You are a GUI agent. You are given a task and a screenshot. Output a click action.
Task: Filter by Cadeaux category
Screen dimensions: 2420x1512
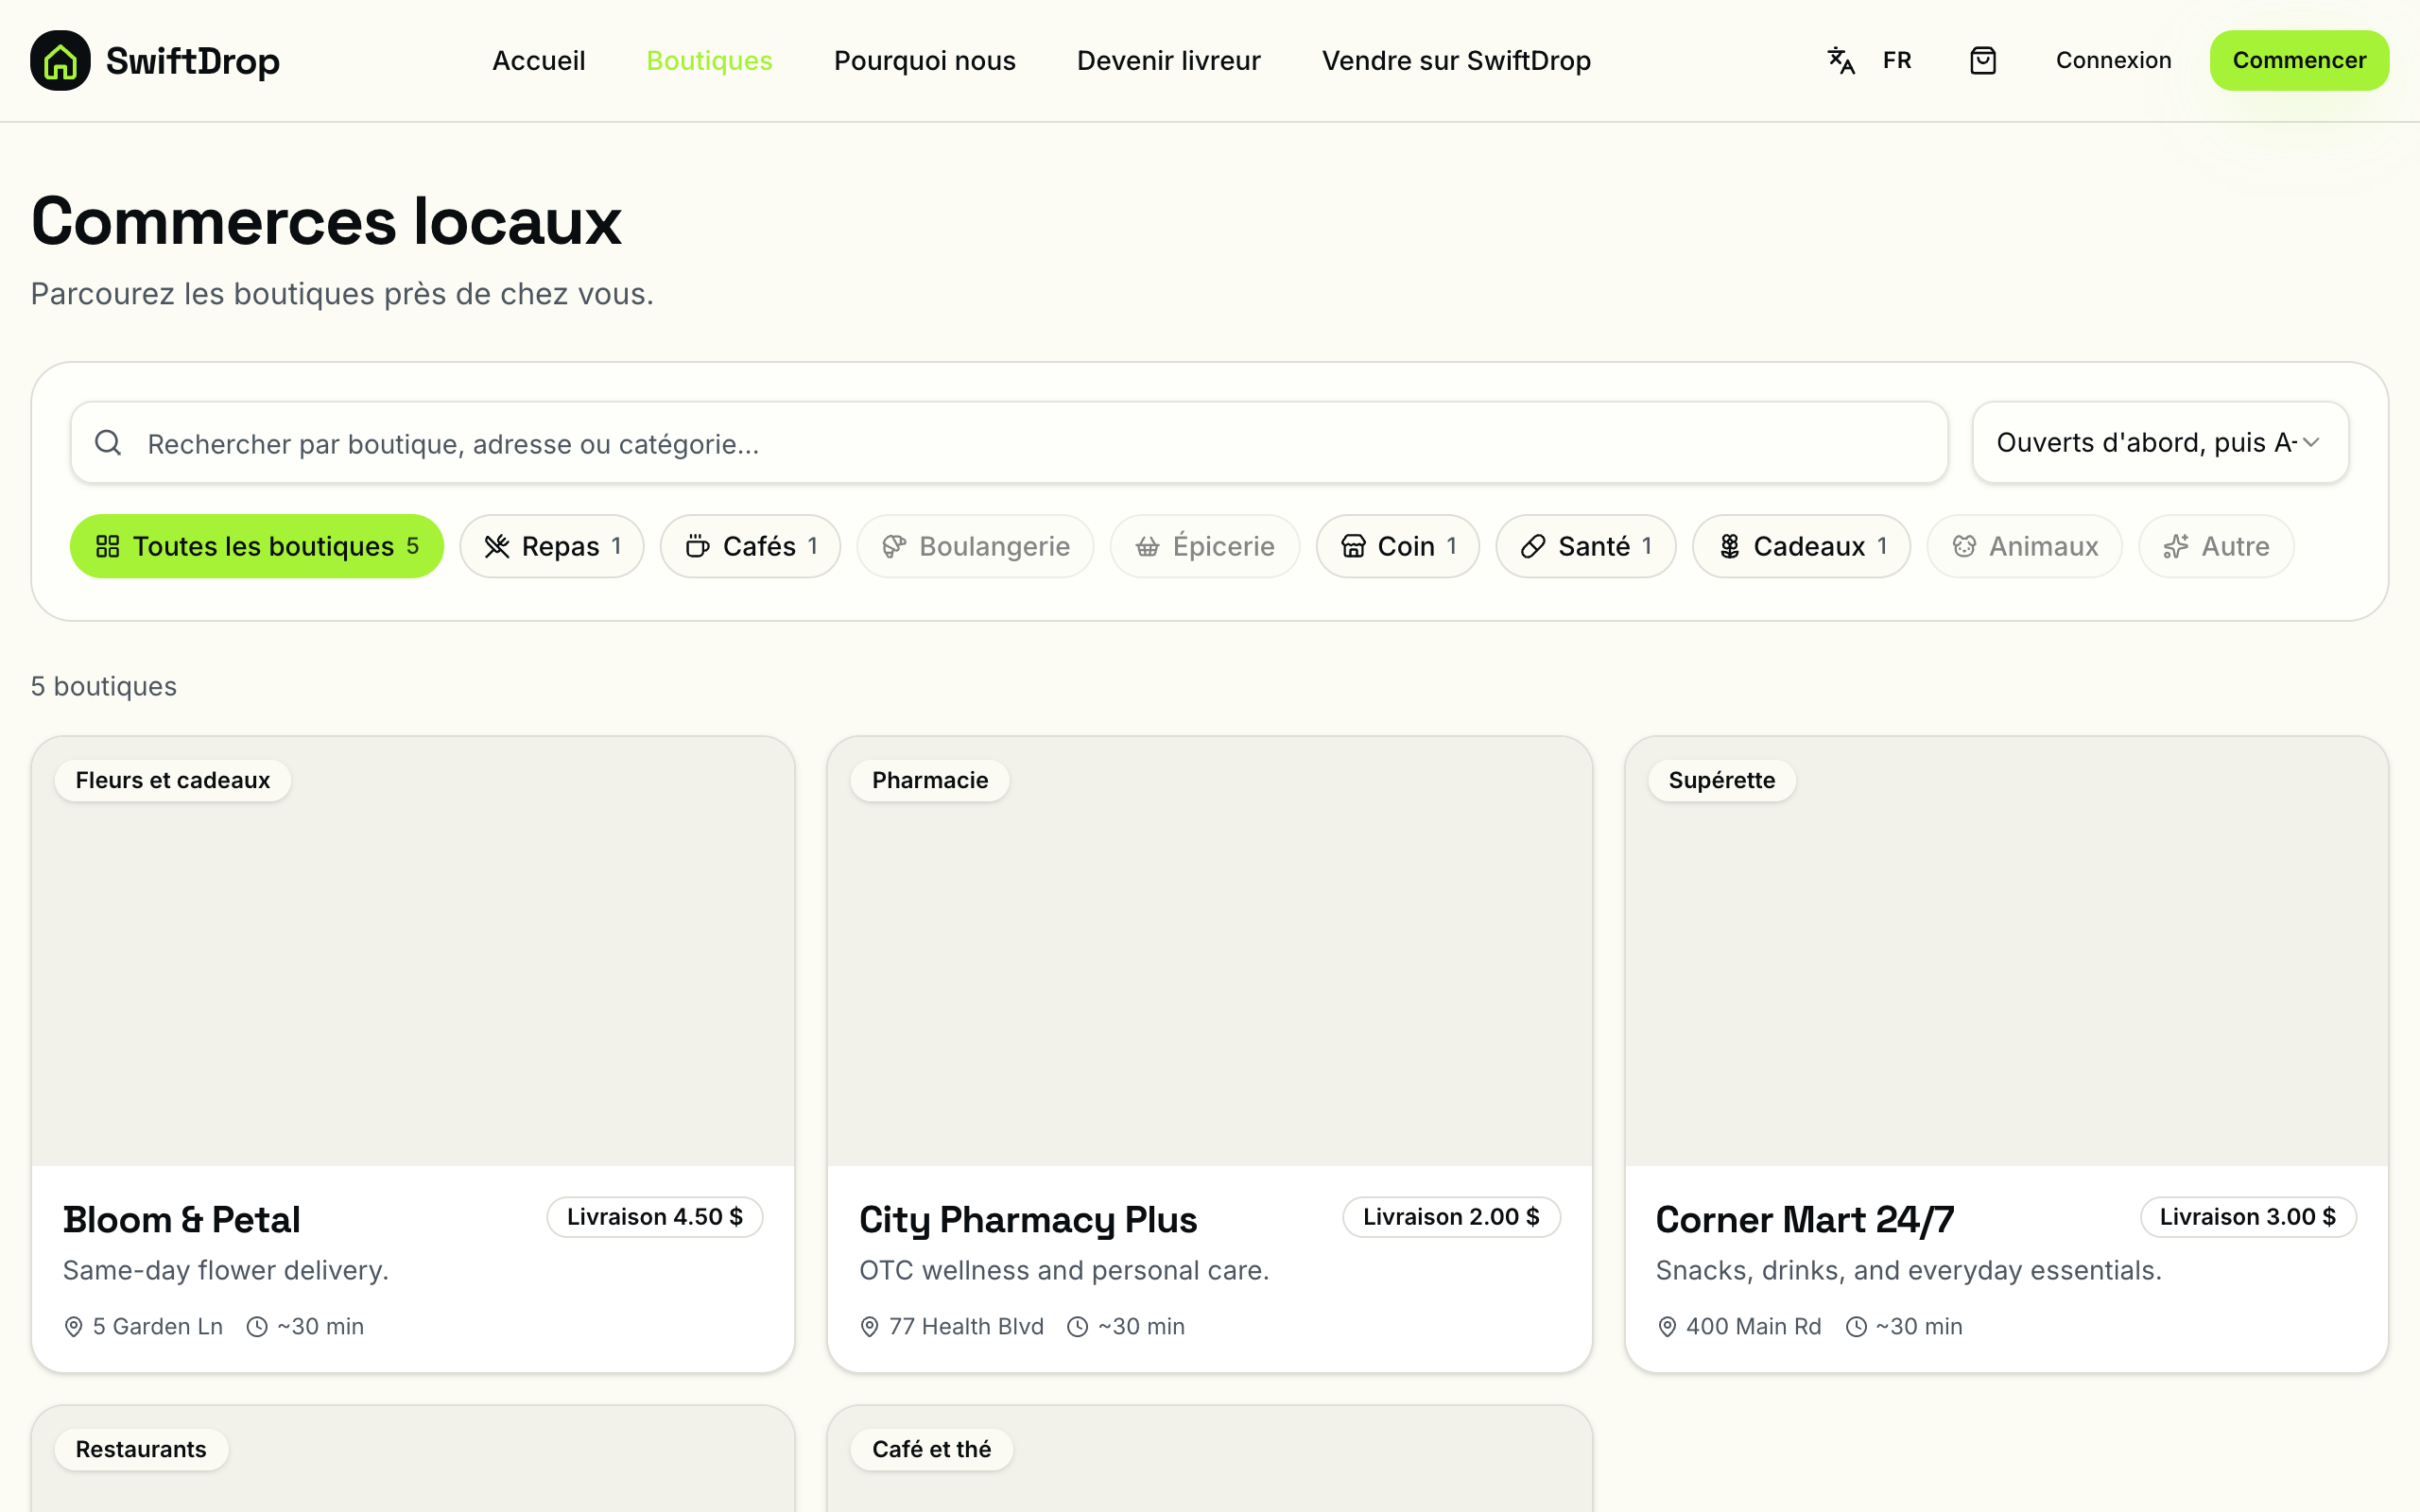(x=1801, y=546)
